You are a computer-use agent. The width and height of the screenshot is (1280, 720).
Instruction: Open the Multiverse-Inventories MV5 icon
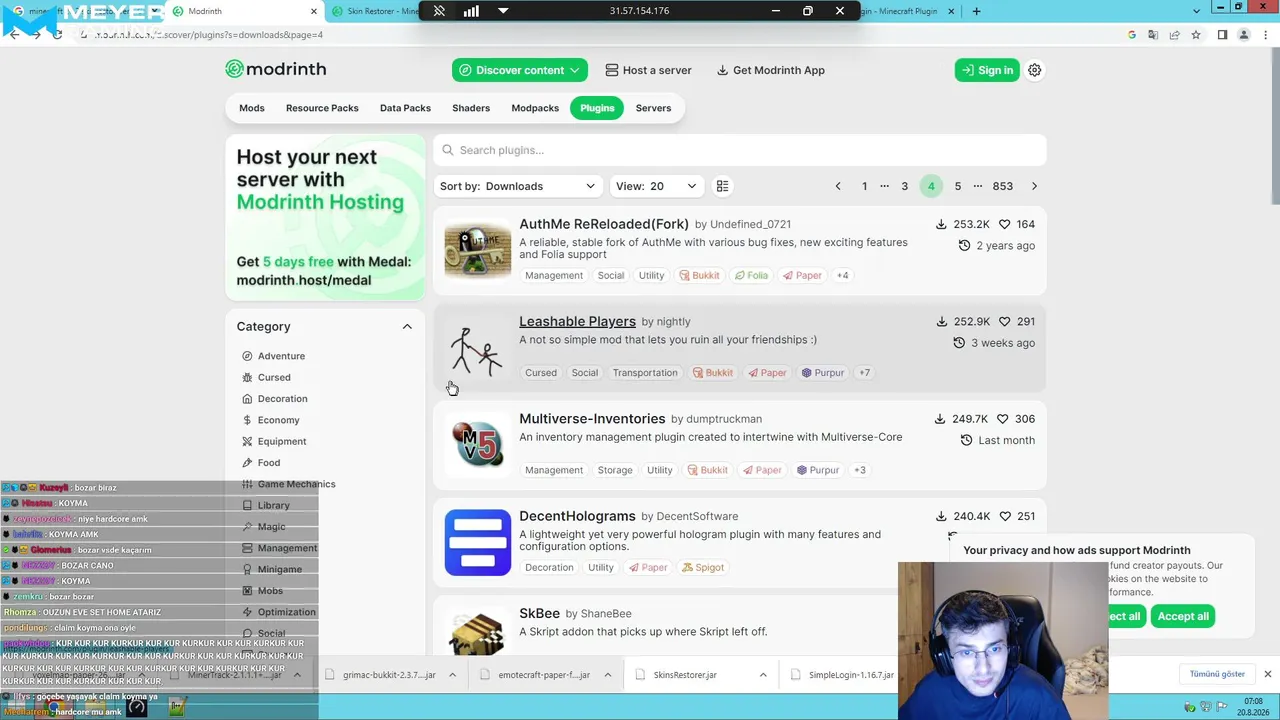[x=477, y=444]
